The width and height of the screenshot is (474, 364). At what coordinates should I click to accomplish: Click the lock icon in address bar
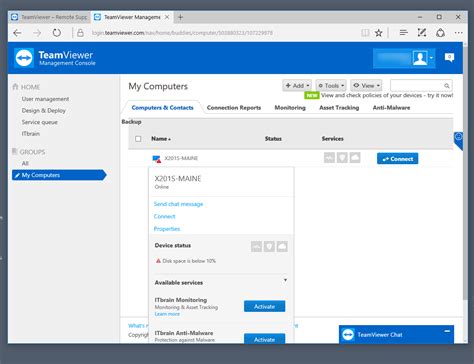(x=80, y=33)
